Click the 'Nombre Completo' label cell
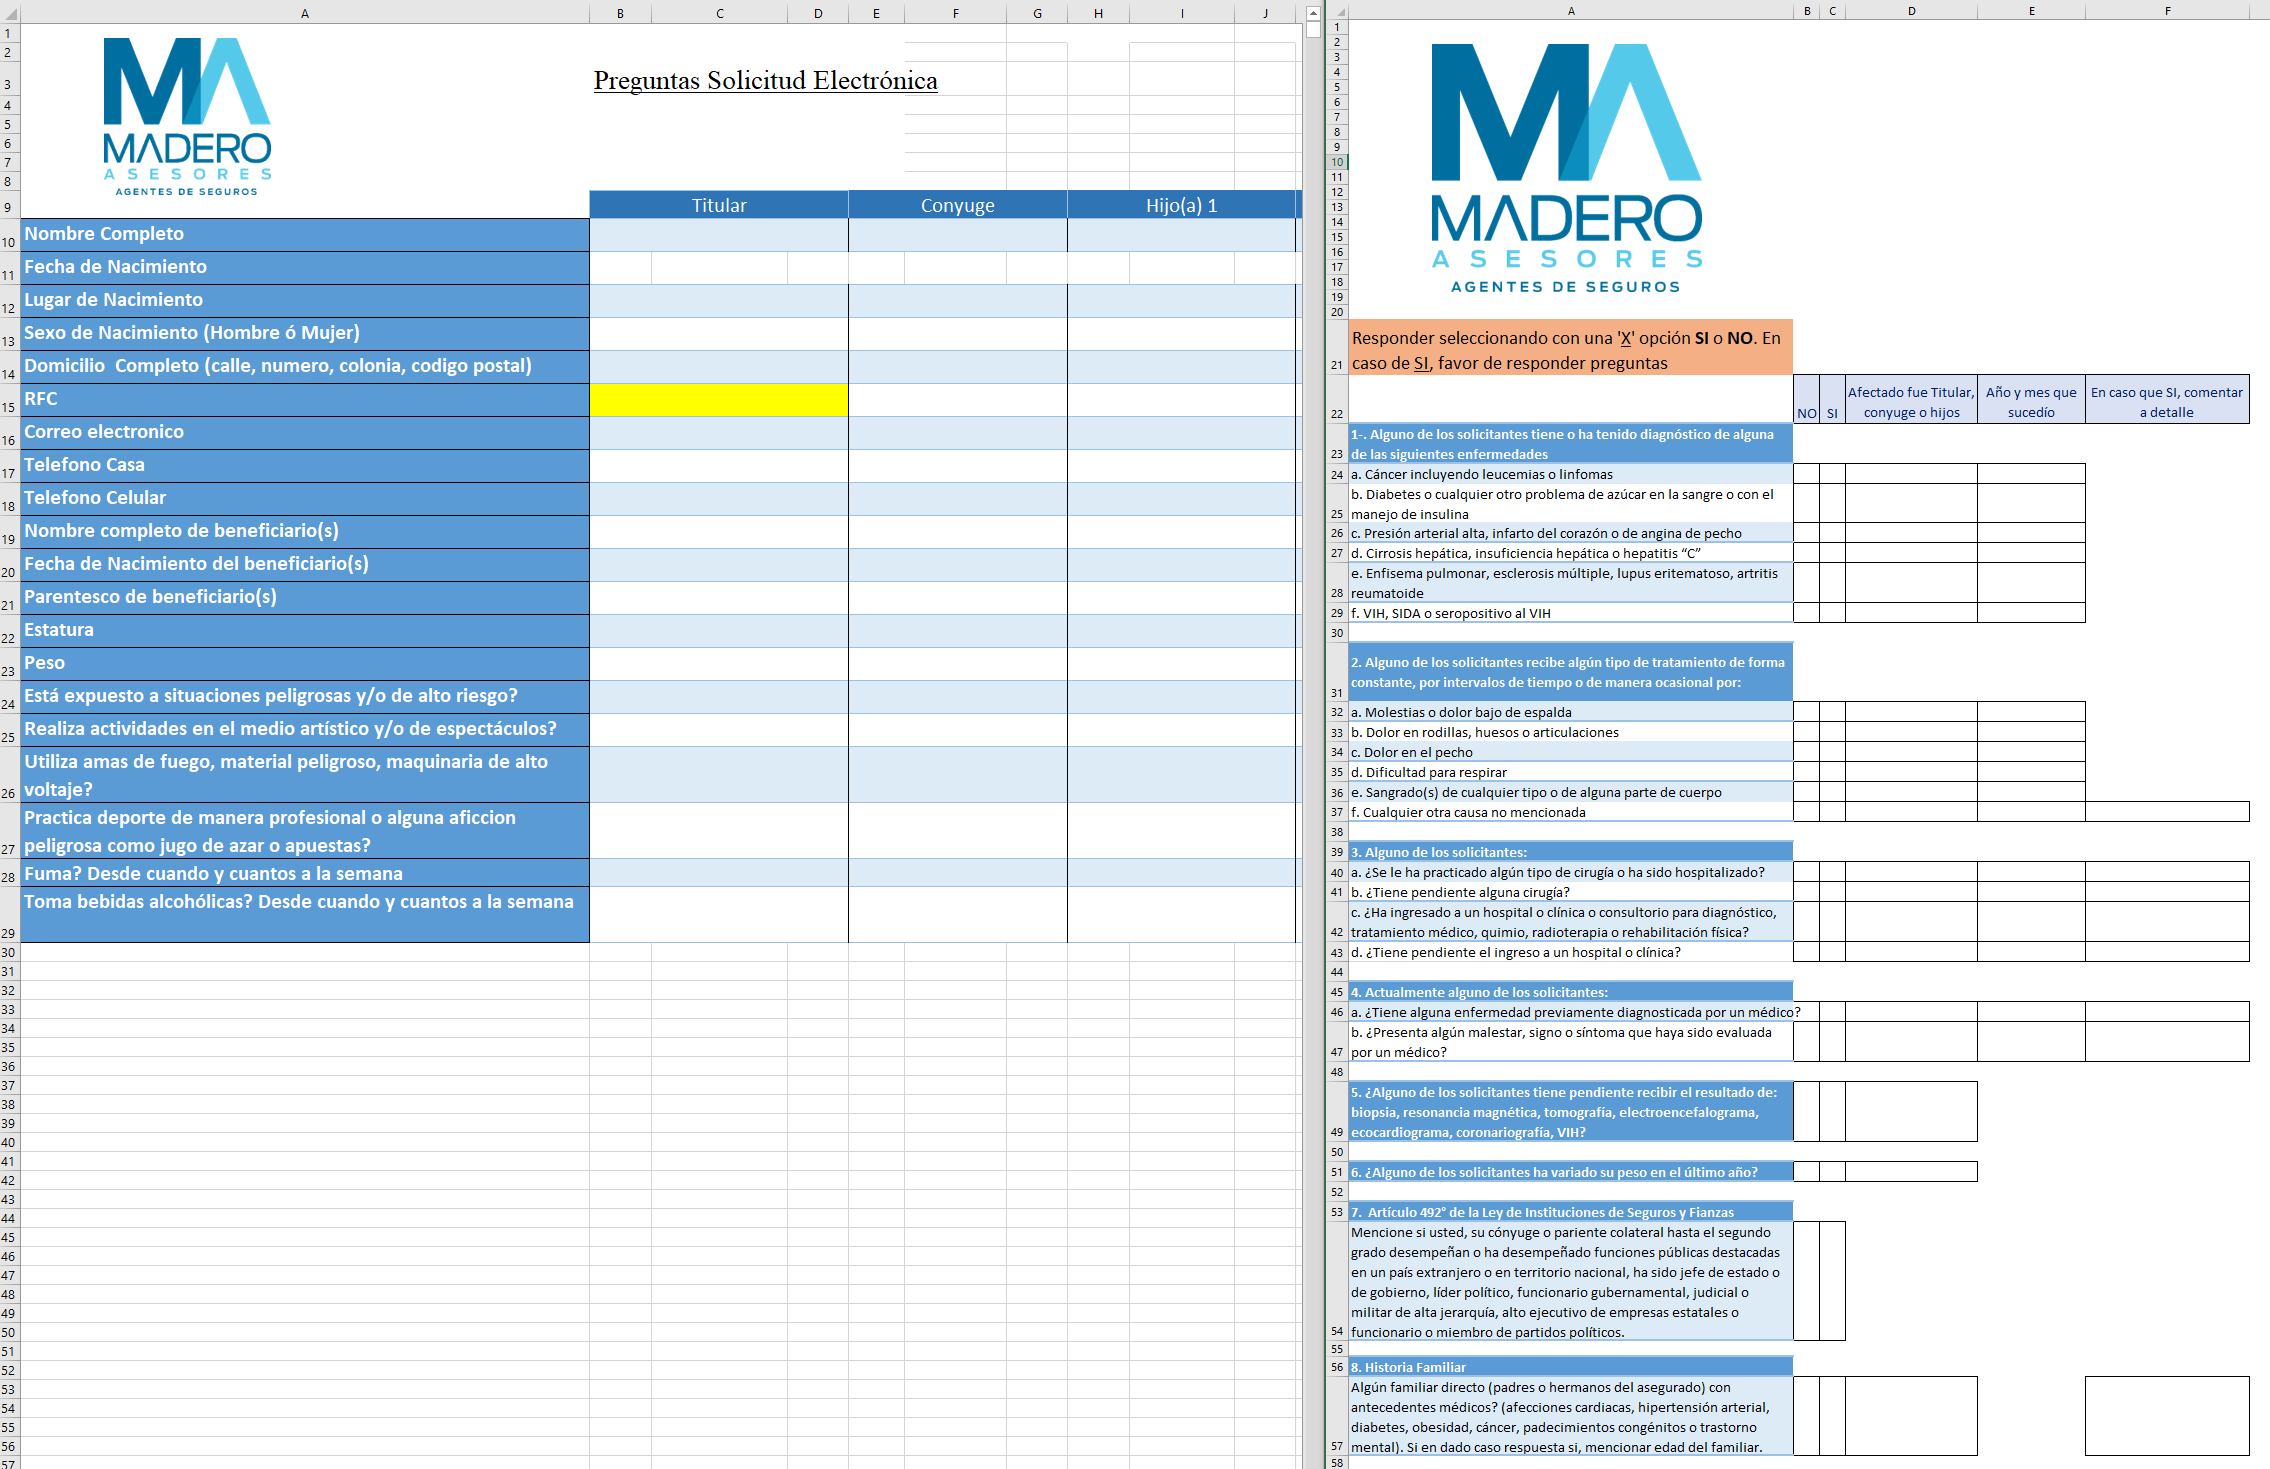2270x1469 pixels. click(305, 235)
